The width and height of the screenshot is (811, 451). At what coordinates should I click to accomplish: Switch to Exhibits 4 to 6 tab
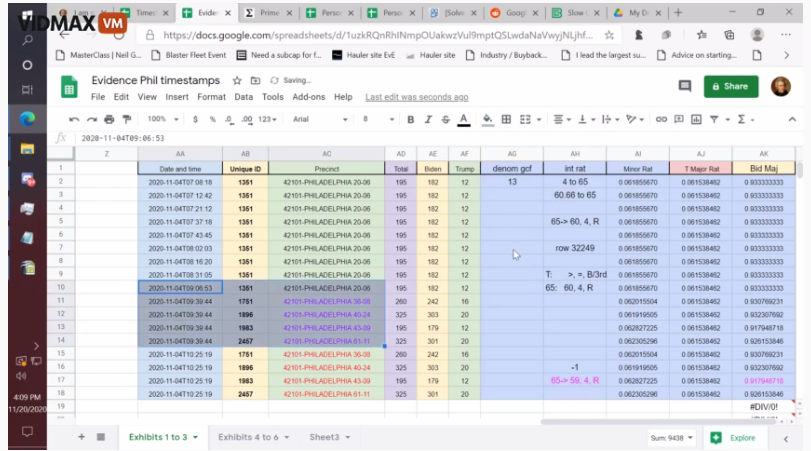[253, 438]
